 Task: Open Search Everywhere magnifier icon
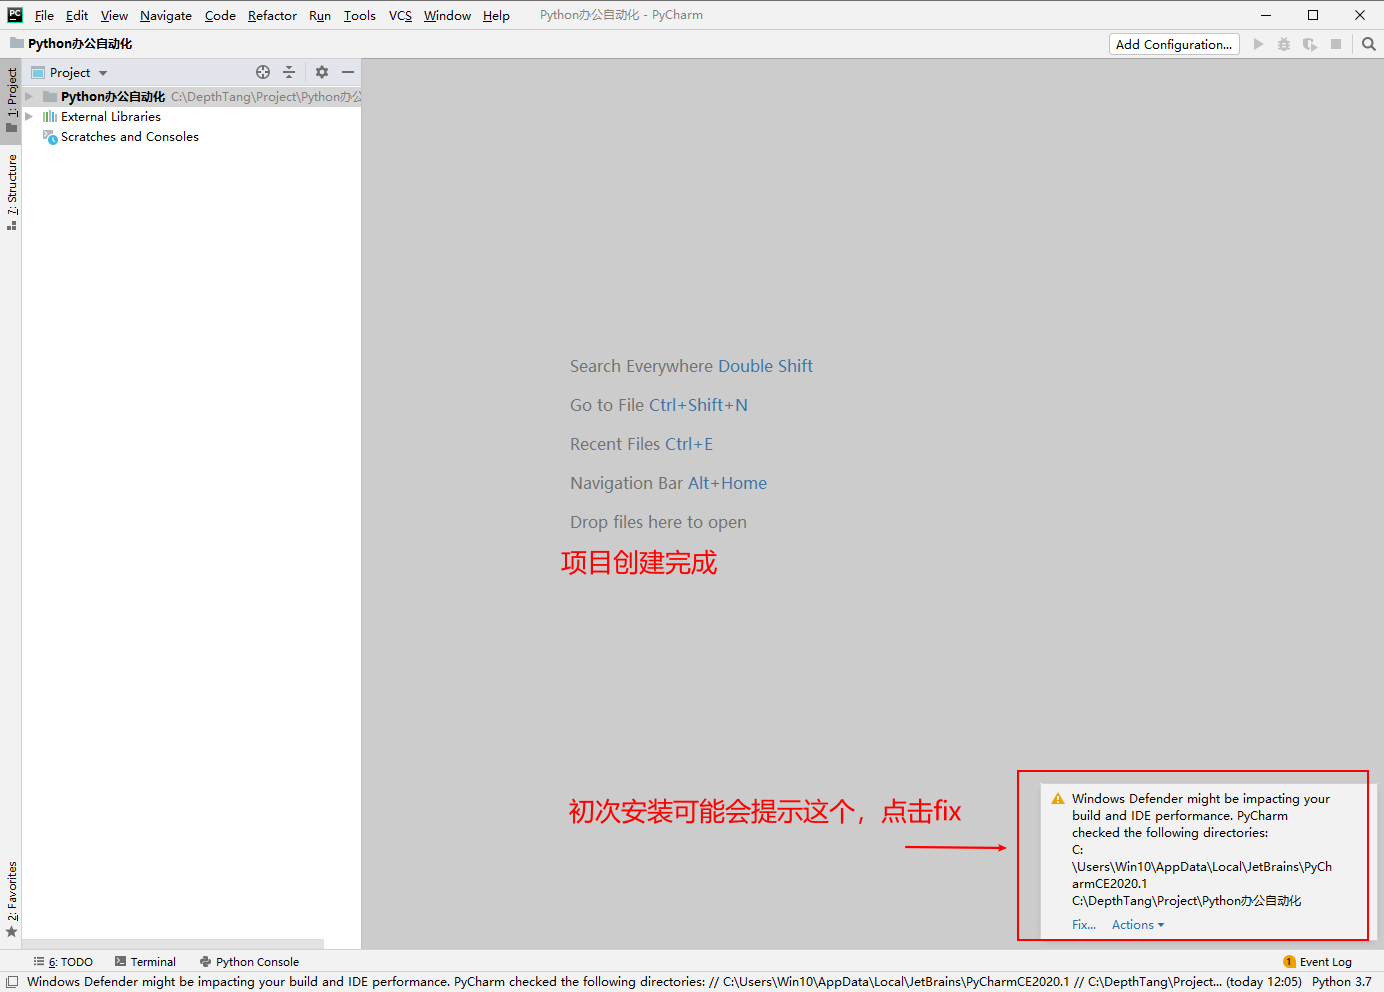point(1369,44)
